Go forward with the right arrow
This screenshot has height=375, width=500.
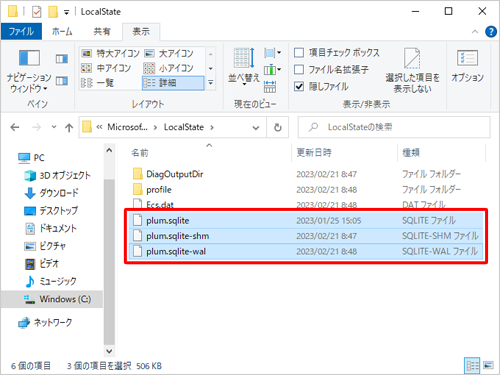click(36, 127)
